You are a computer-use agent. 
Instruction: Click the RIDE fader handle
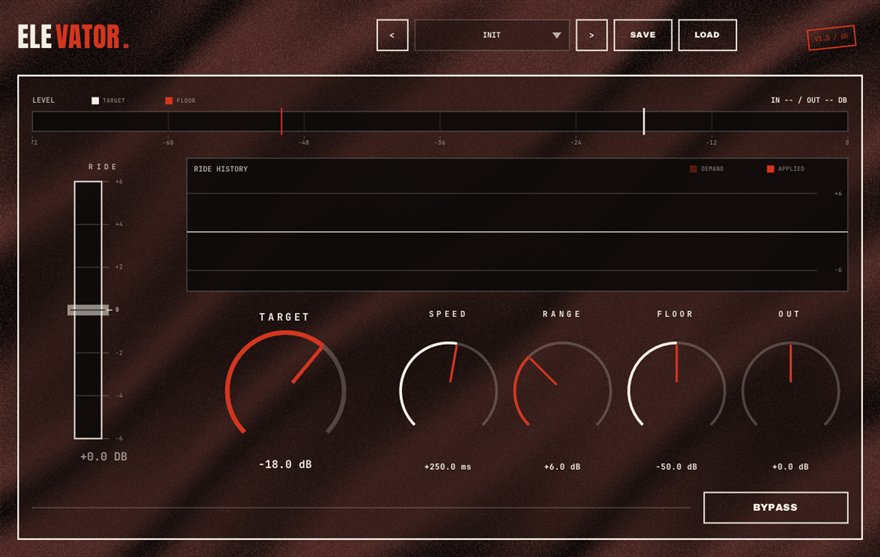click(88, 310)
